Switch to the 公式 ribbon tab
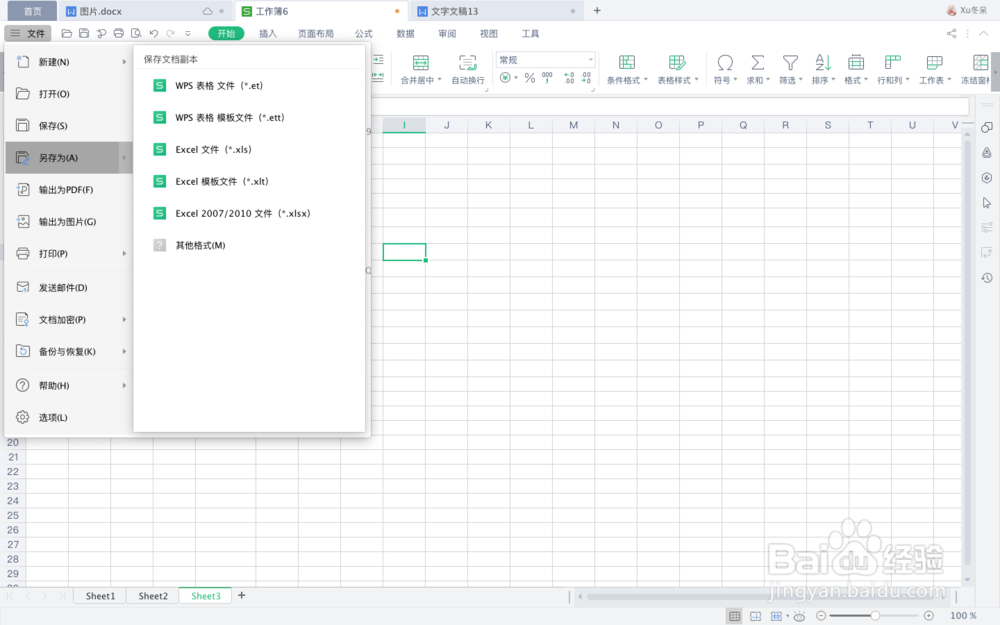The height and width of the screenshot is (625, 1000). point(364,34)
